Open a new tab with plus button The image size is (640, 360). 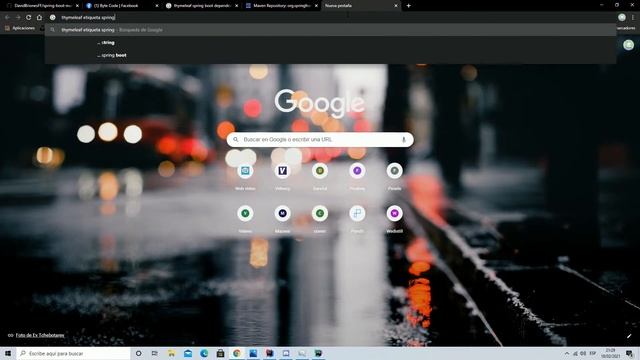click(x=409, y=6)
